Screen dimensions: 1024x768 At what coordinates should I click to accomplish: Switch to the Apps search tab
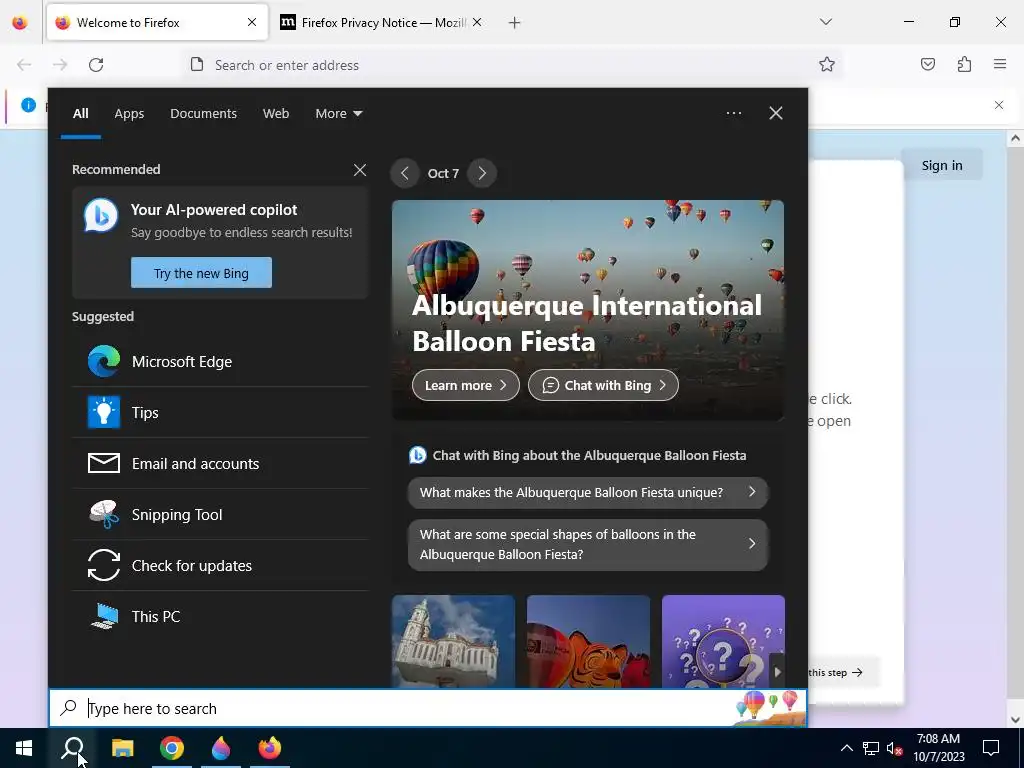tap(129, 114)
